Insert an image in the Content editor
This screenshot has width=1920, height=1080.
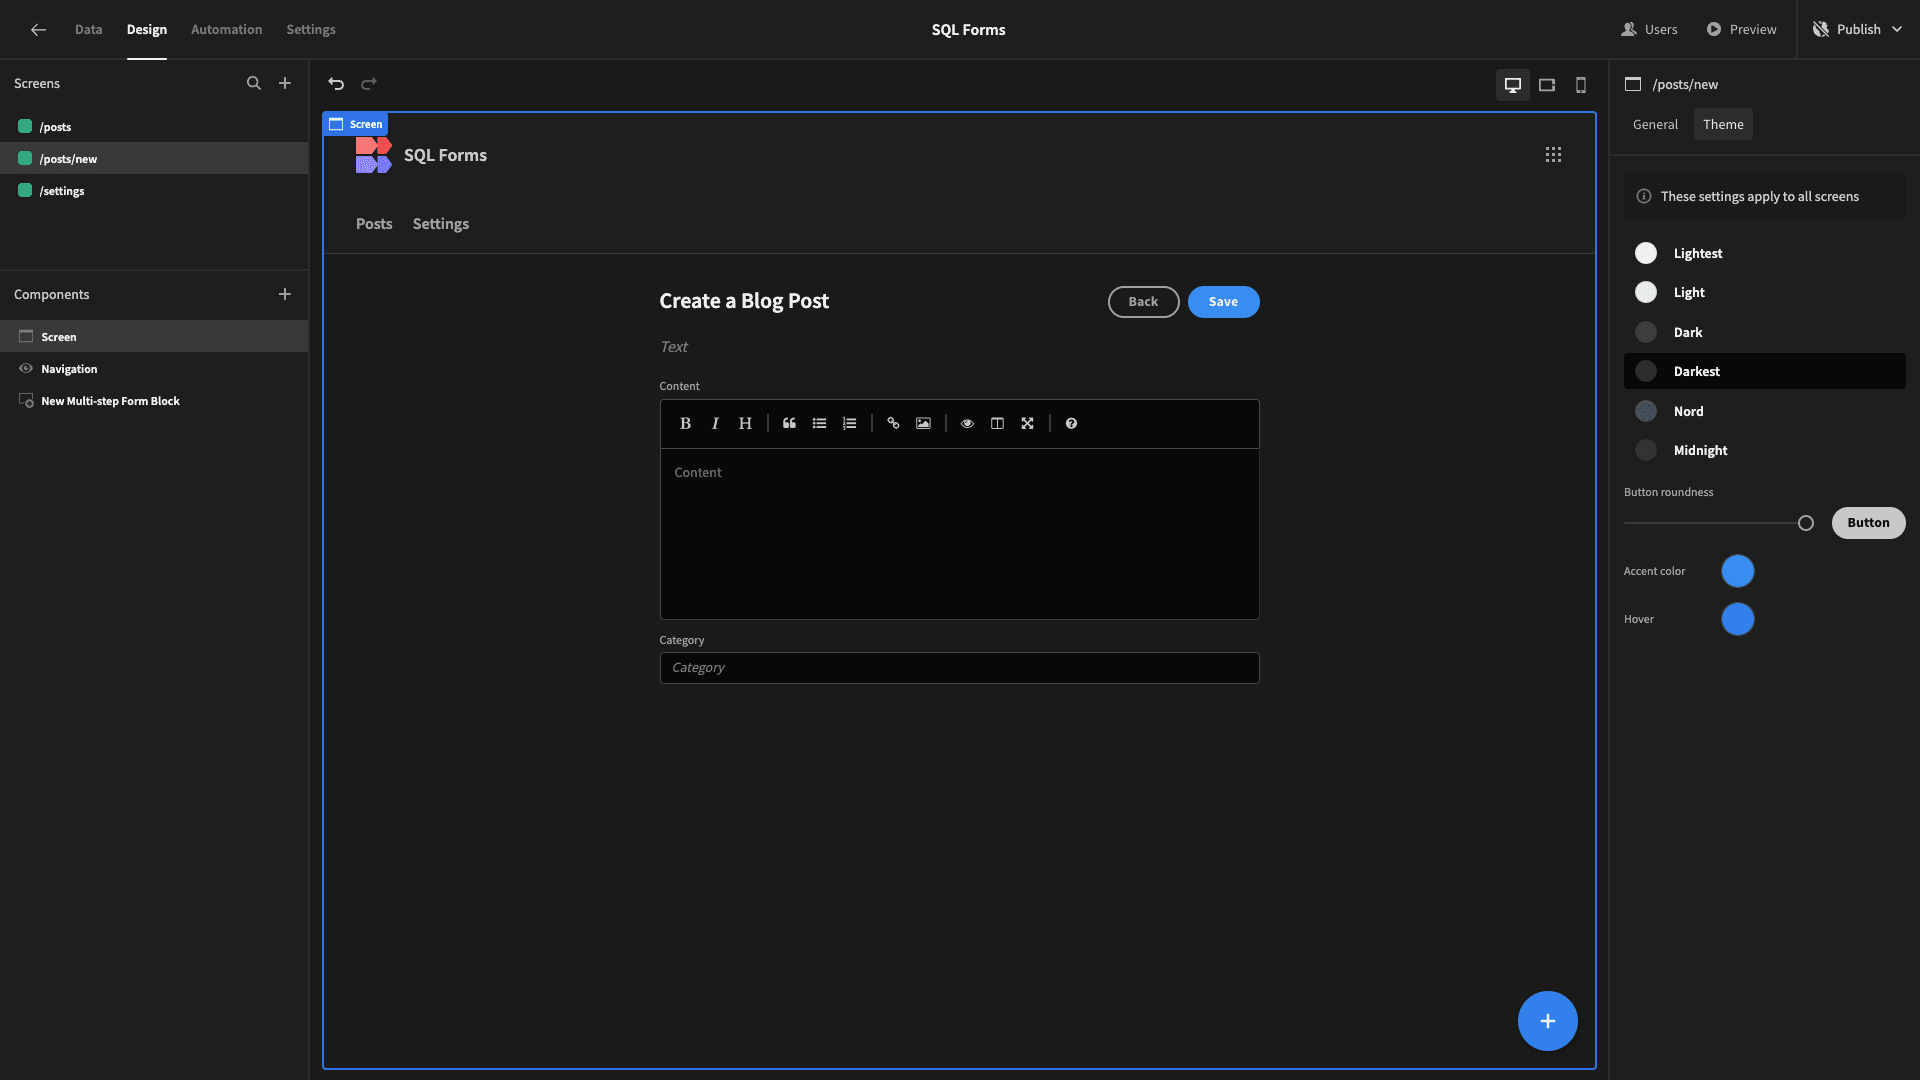pyautogui.click(x=923, y=423)
